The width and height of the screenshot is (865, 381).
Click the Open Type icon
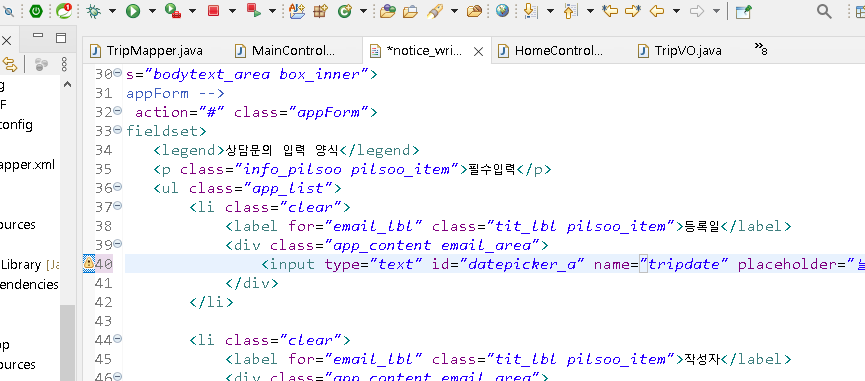pos(388,10)
